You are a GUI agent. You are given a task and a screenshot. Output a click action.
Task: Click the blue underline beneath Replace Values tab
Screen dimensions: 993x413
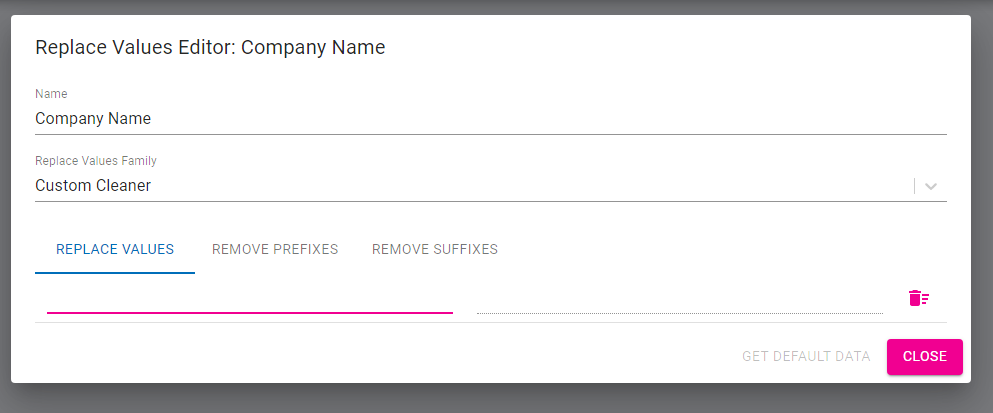pos(115,272)
